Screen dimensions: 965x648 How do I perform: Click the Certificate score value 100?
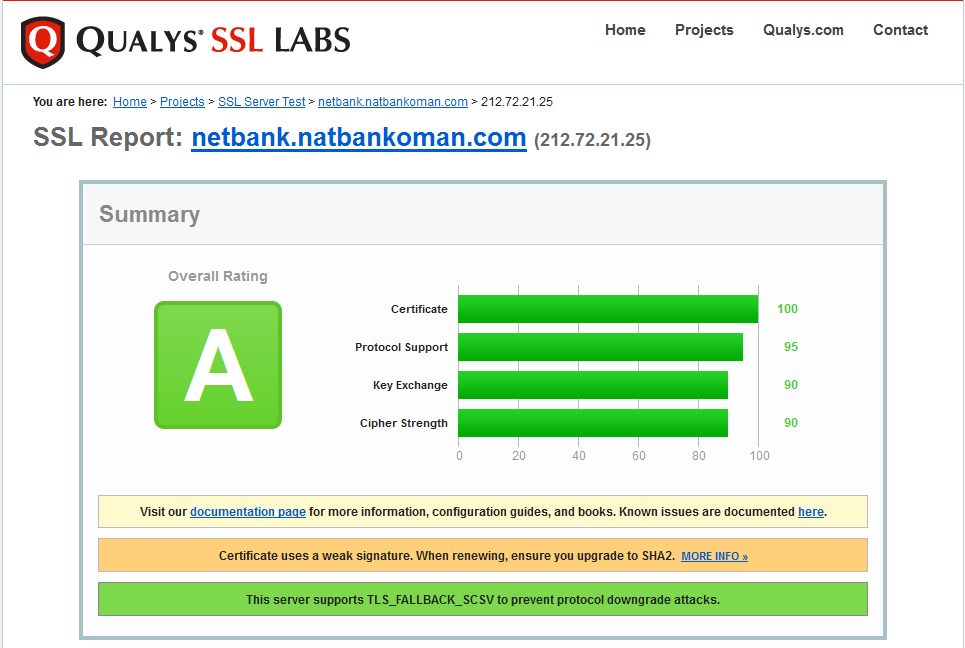pyautogui.click(x=787, y=309)
